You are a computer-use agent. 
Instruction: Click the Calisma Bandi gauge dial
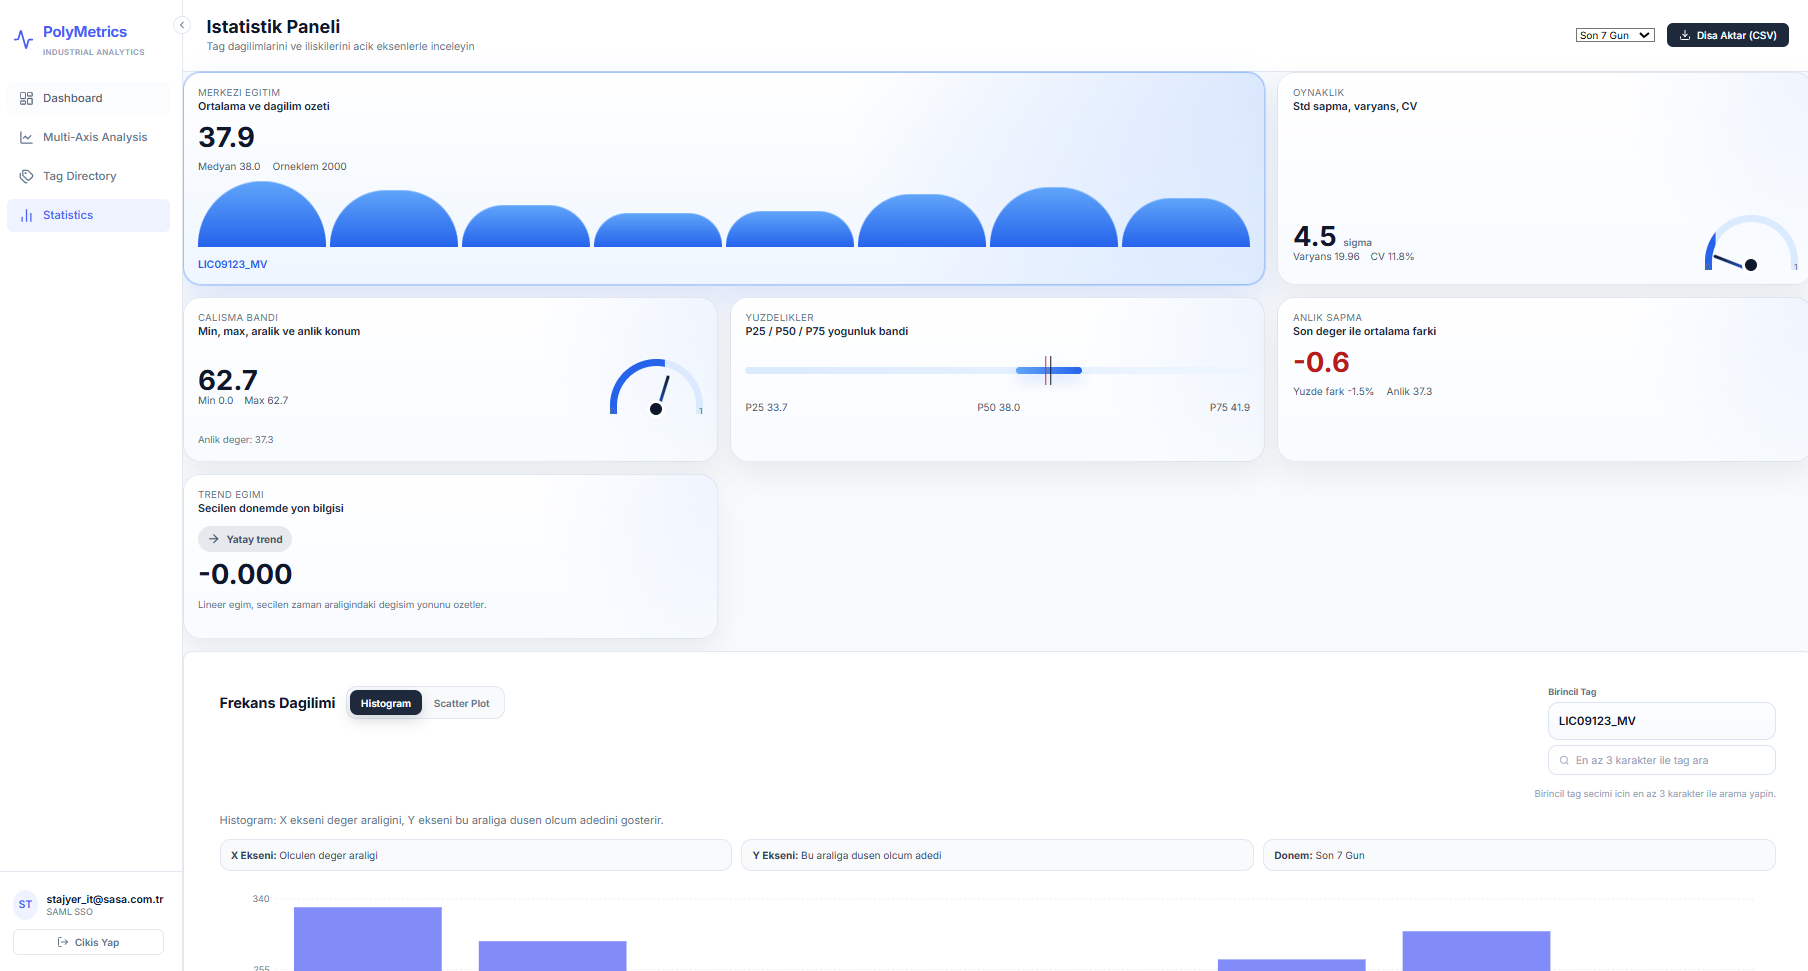656,387
